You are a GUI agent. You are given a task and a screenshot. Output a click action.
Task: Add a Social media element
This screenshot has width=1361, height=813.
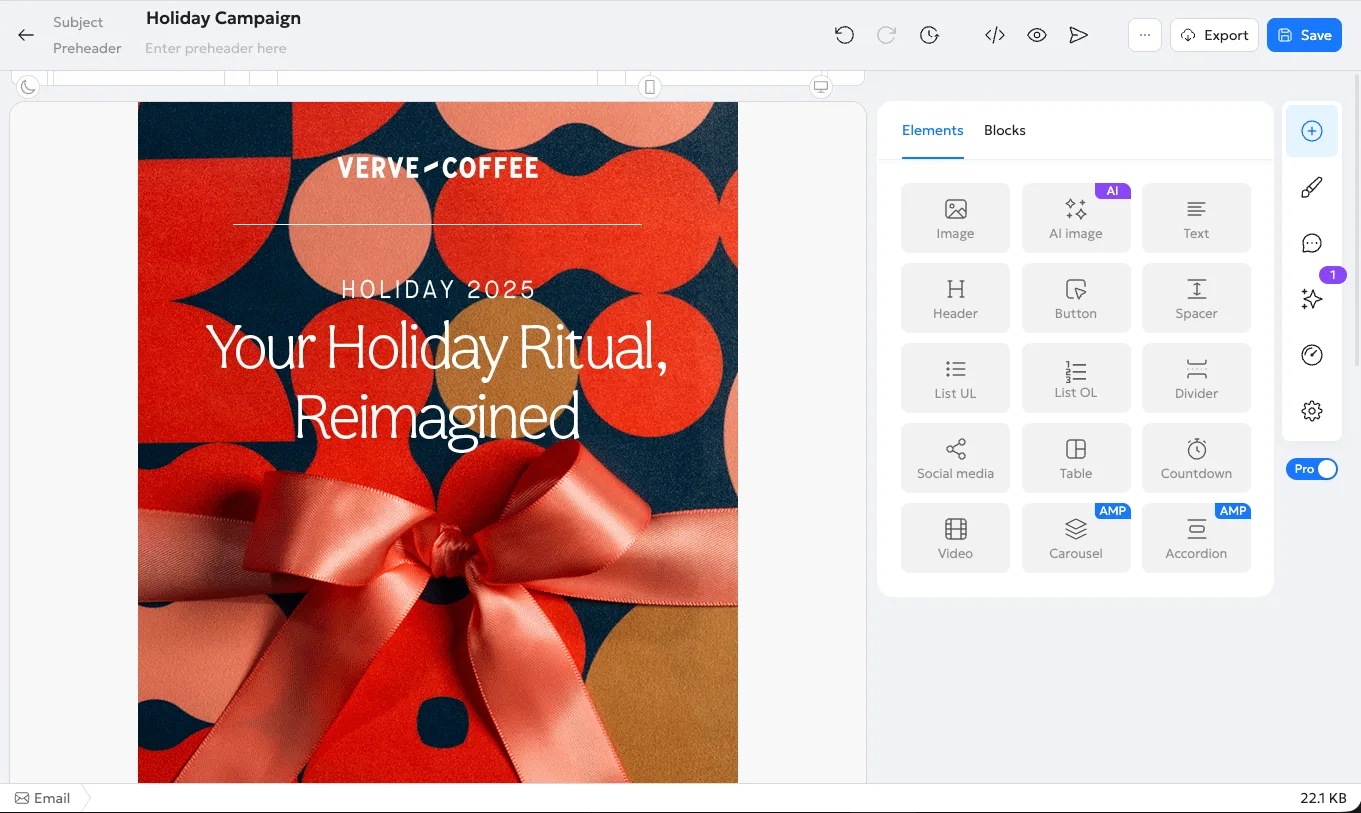click(x=955, y=458)
